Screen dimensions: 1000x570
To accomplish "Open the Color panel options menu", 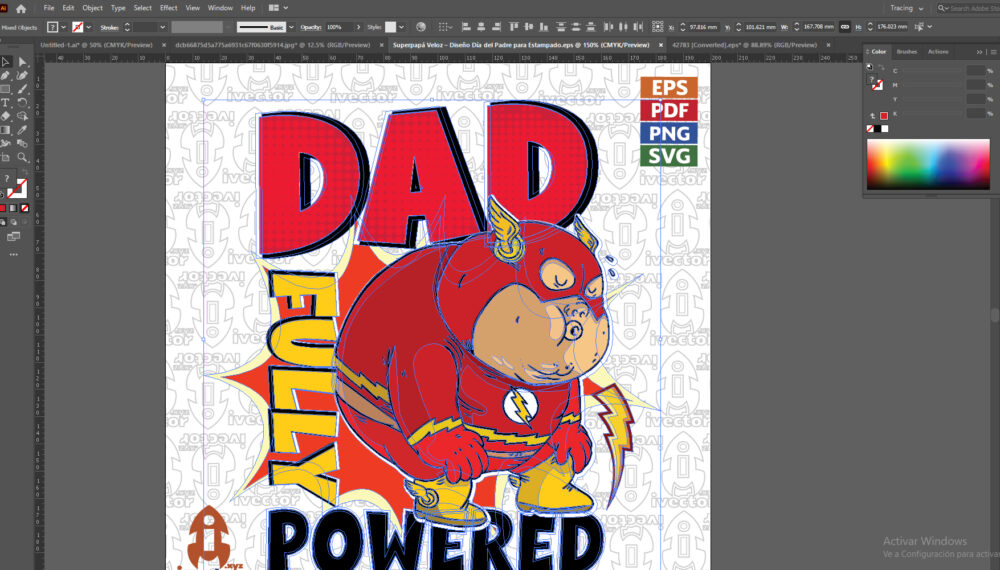I will tap(993, 52).
